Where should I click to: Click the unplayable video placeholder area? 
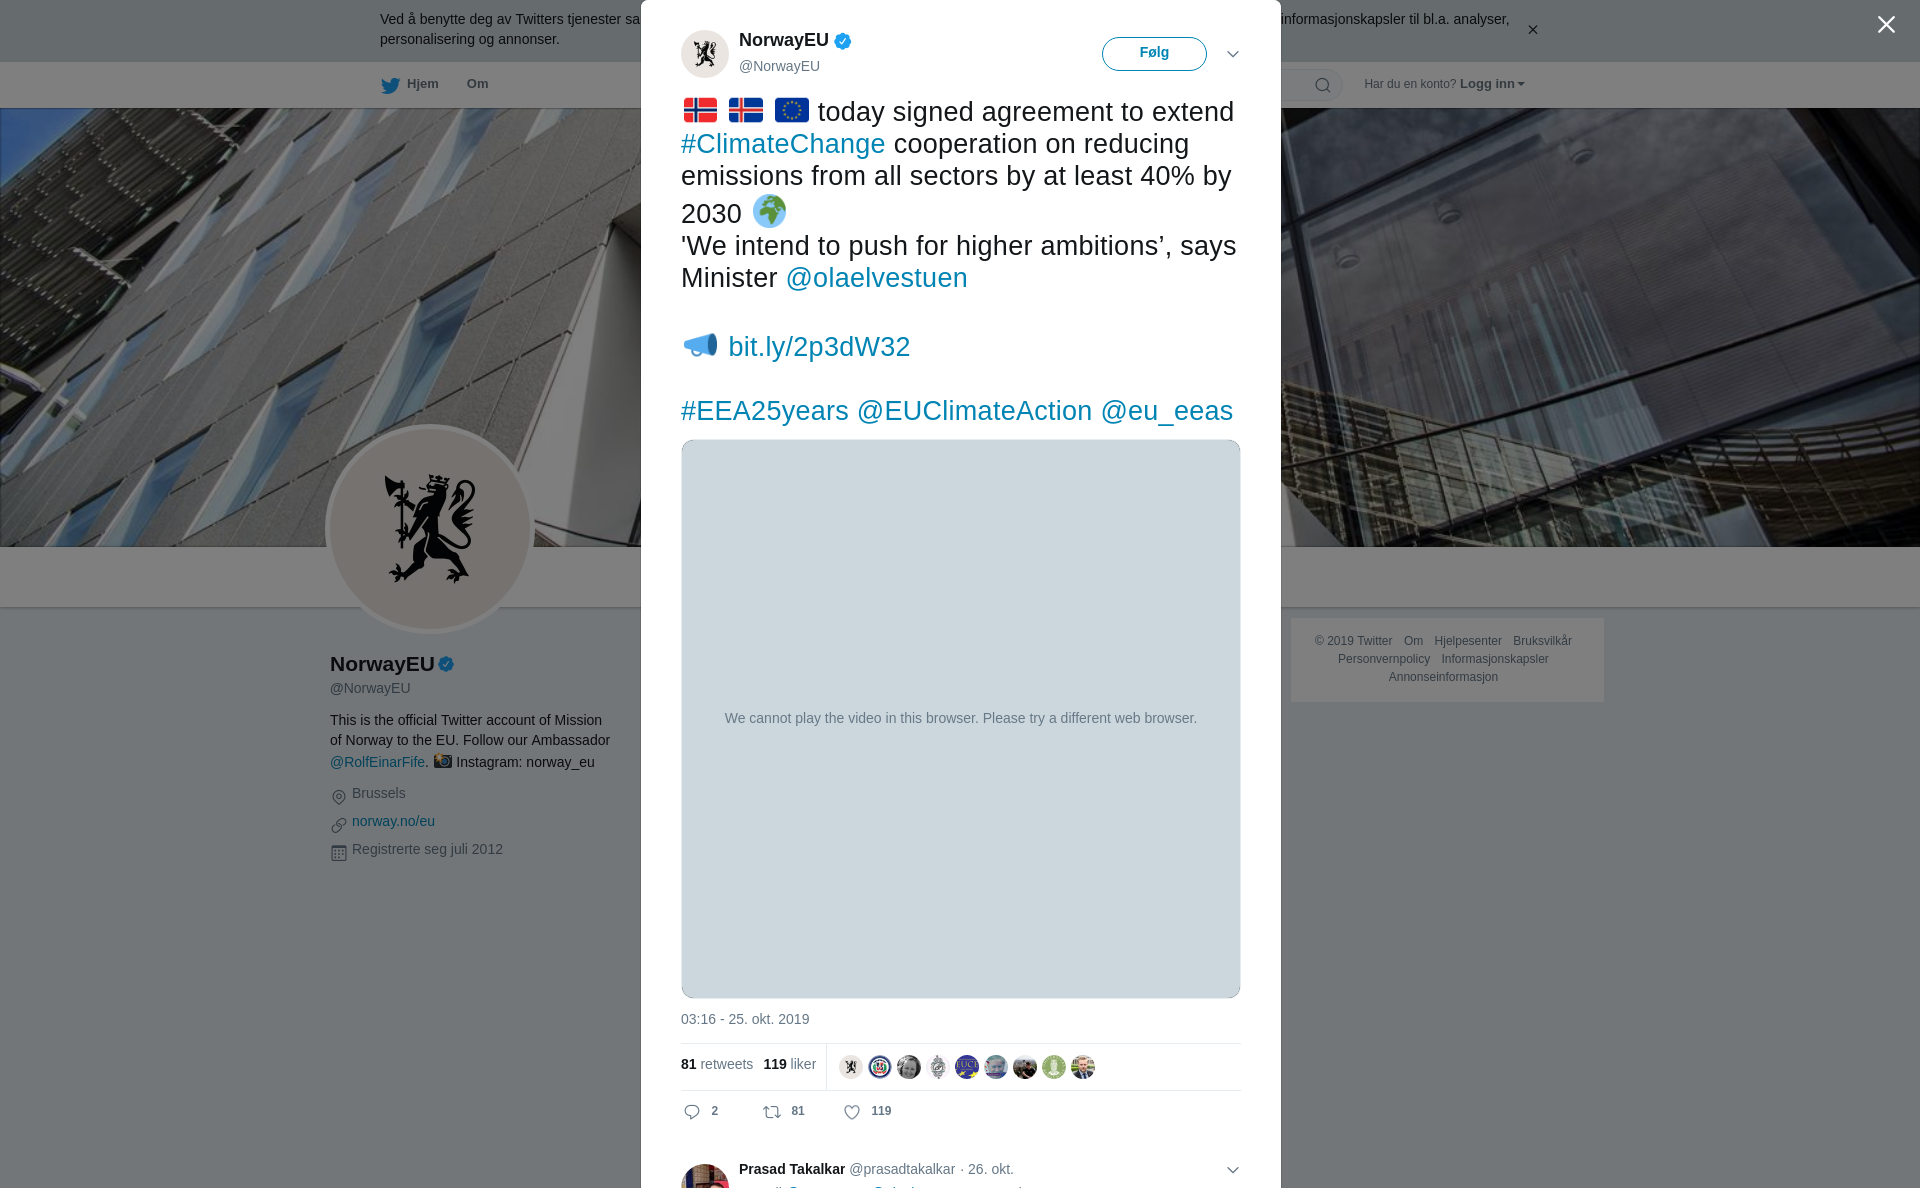(x=961, y=719)
